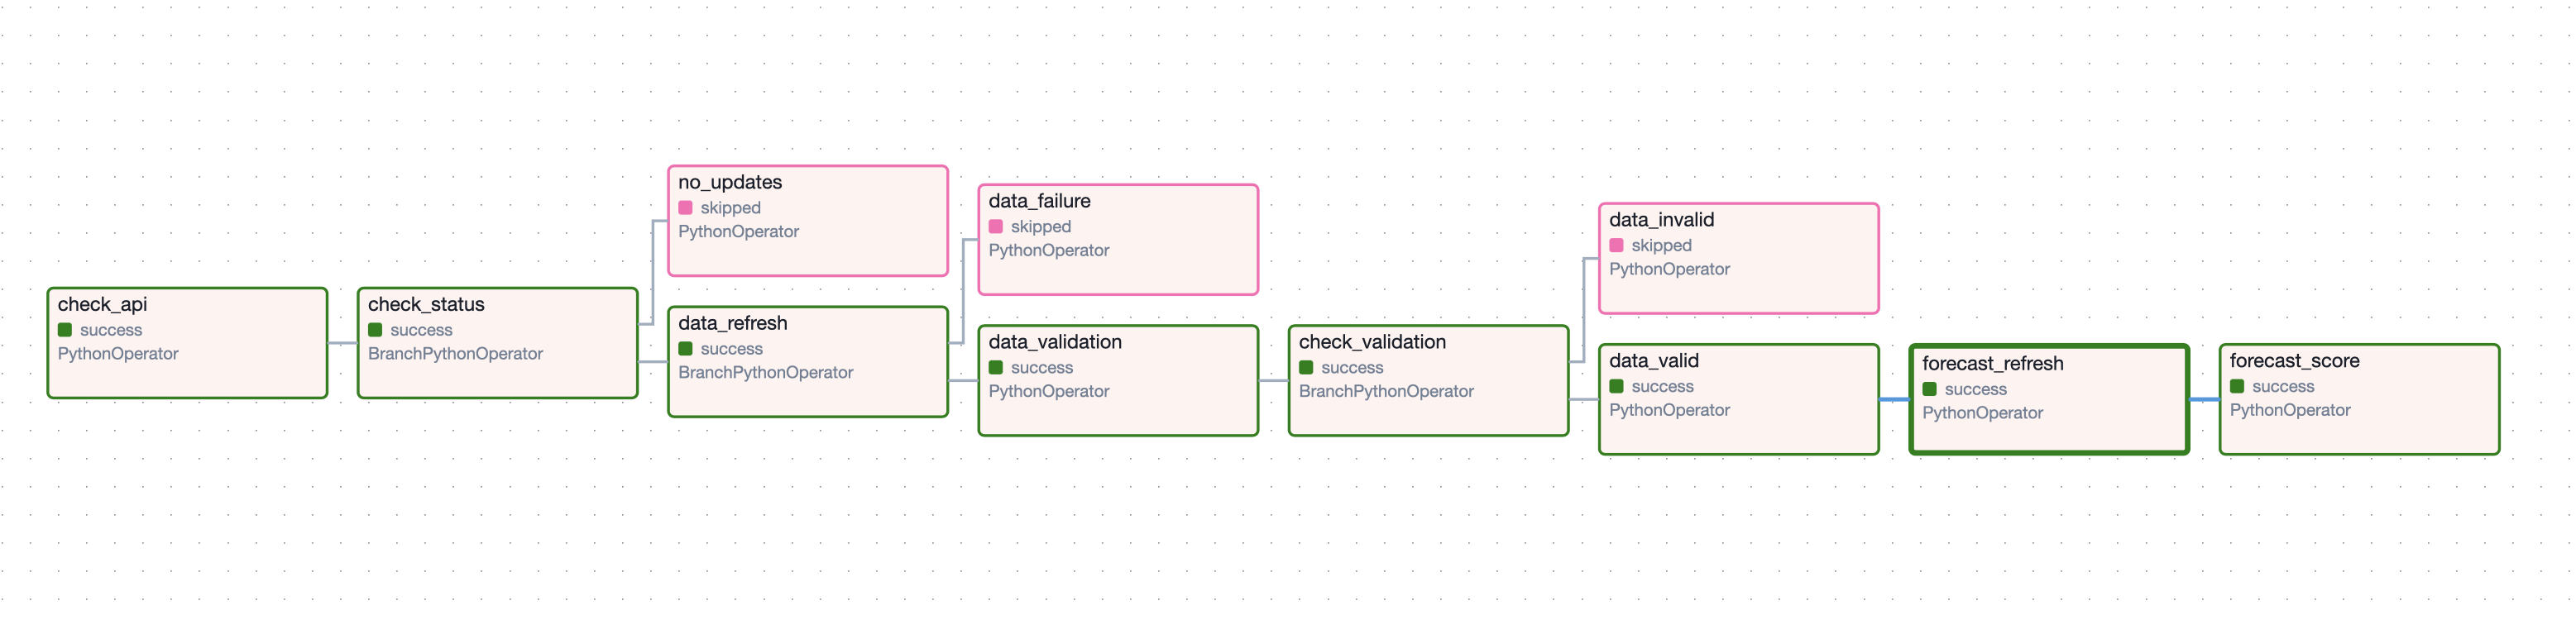
Task: Click the no_updates task name
Action: (730, 182)
